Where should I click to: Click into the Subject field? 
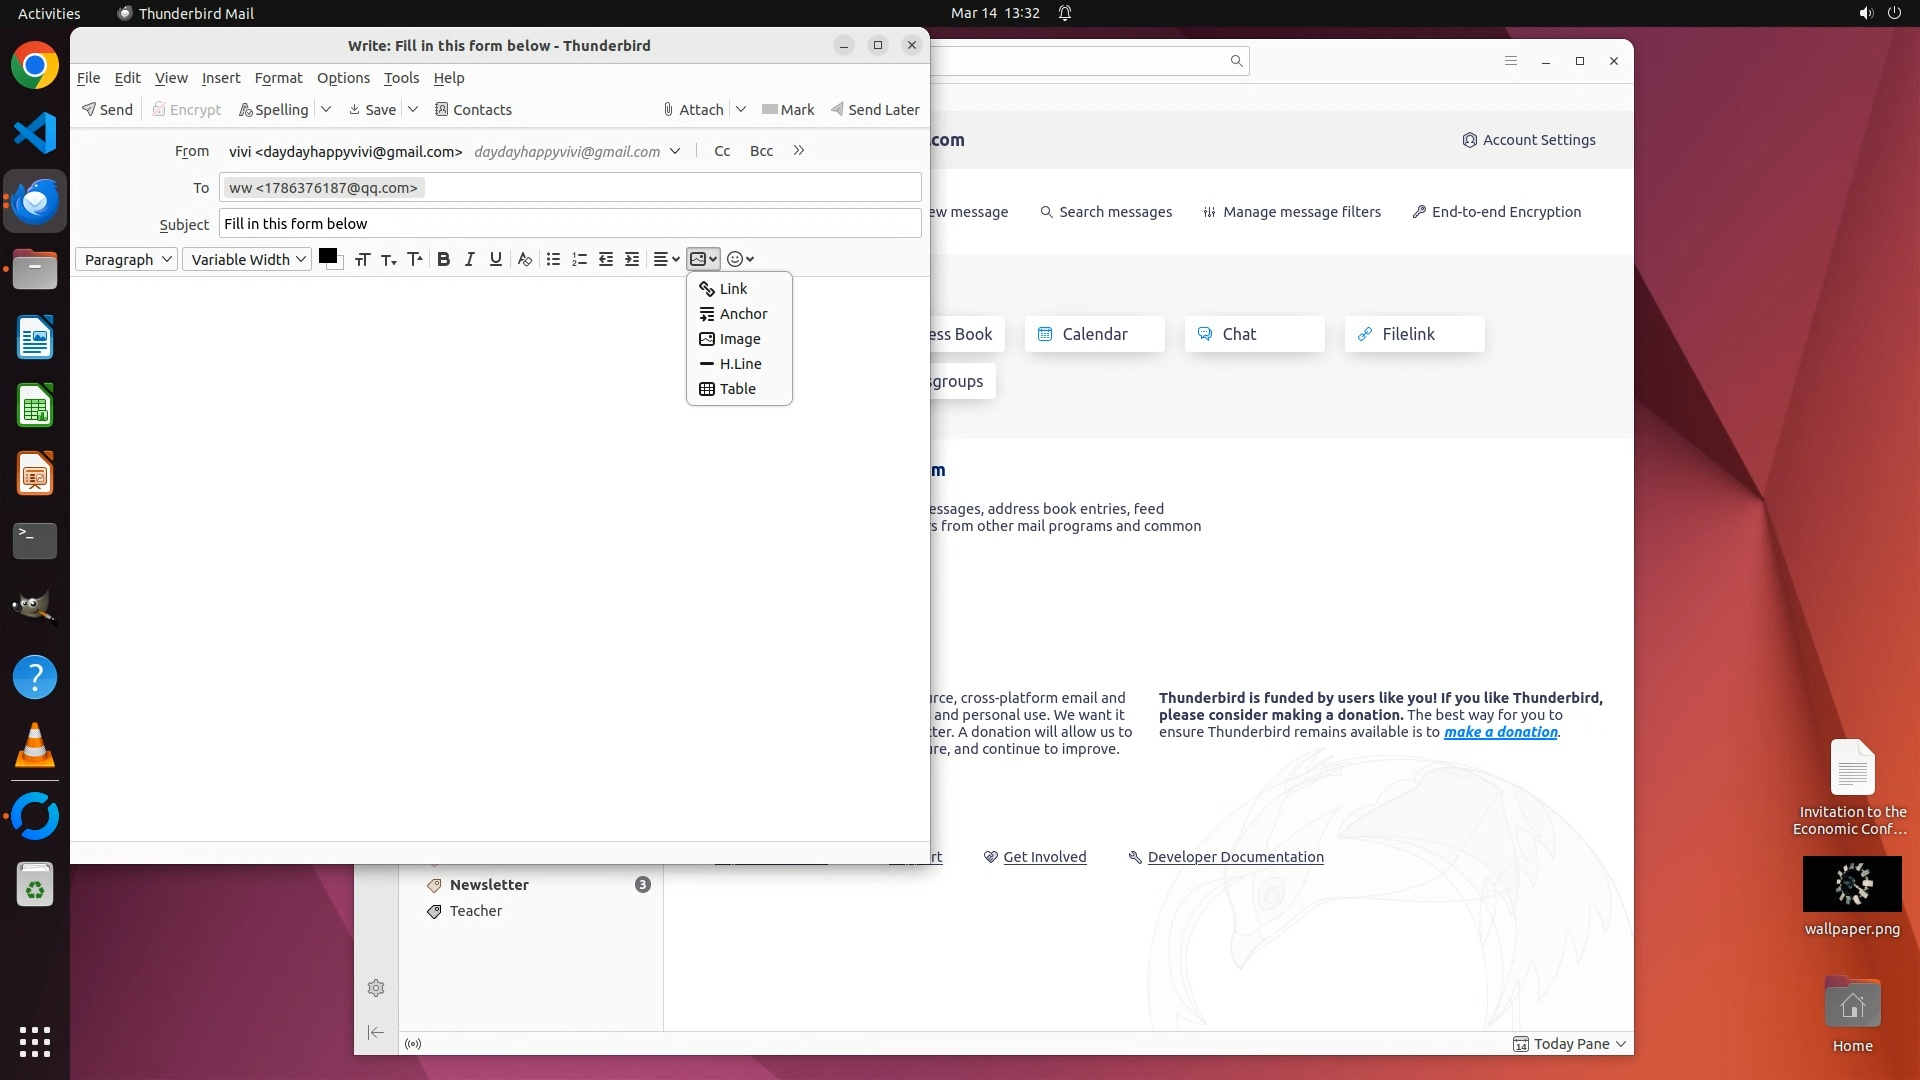569,224
